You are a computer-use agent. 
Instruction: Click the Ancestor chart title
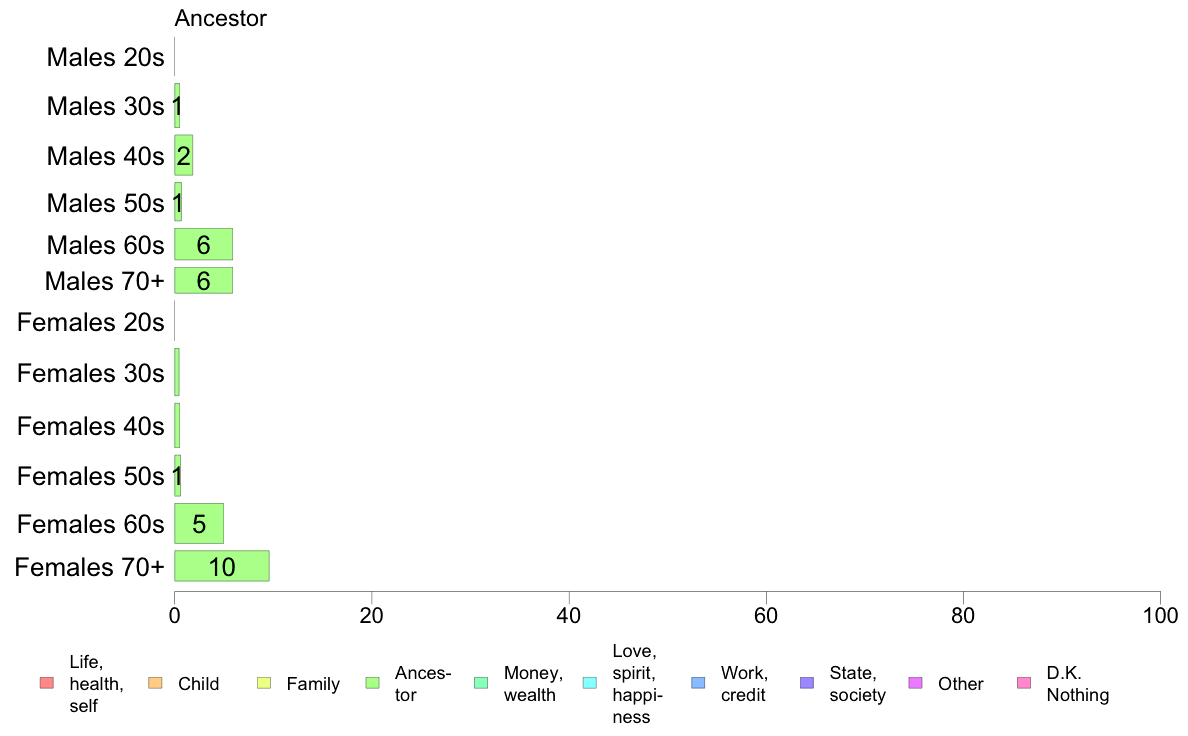(220, 18)
